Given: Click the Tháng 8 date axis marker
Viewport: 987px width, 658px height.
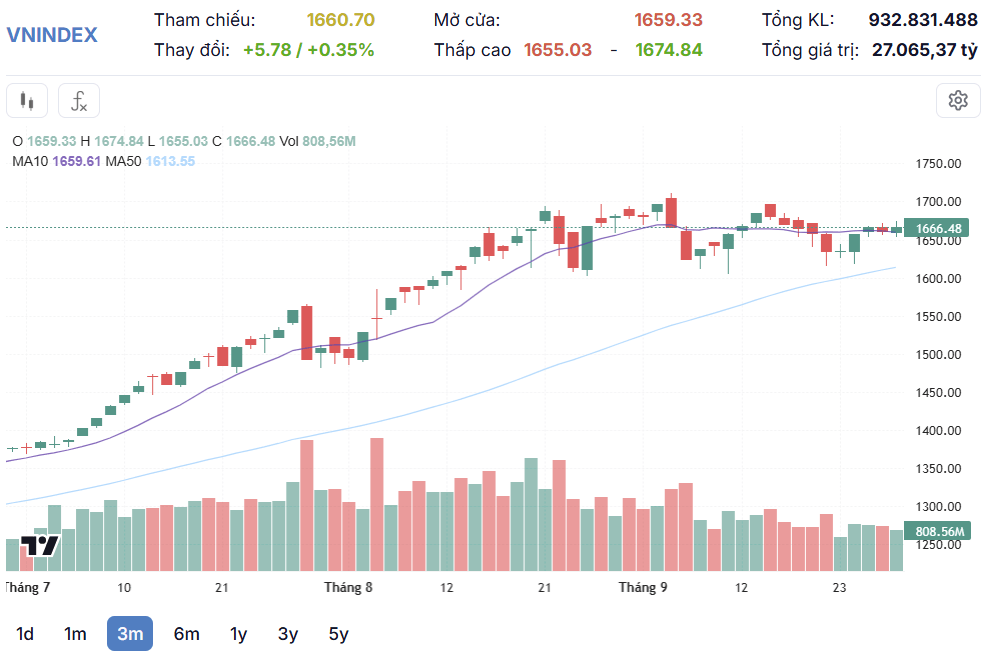Looking at the screenshot, I should [x=348, y=587].
